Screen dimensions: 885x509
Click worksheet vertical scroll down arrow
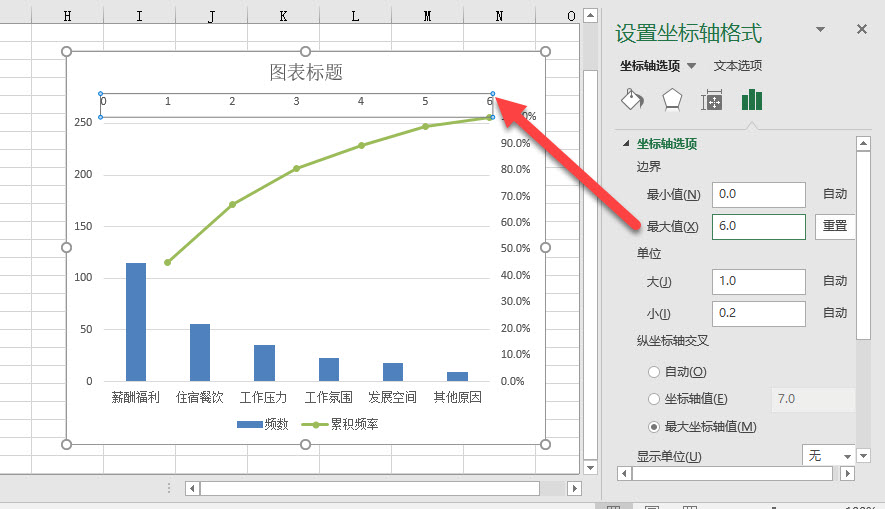pyautogui.click(x=590, y=467)
